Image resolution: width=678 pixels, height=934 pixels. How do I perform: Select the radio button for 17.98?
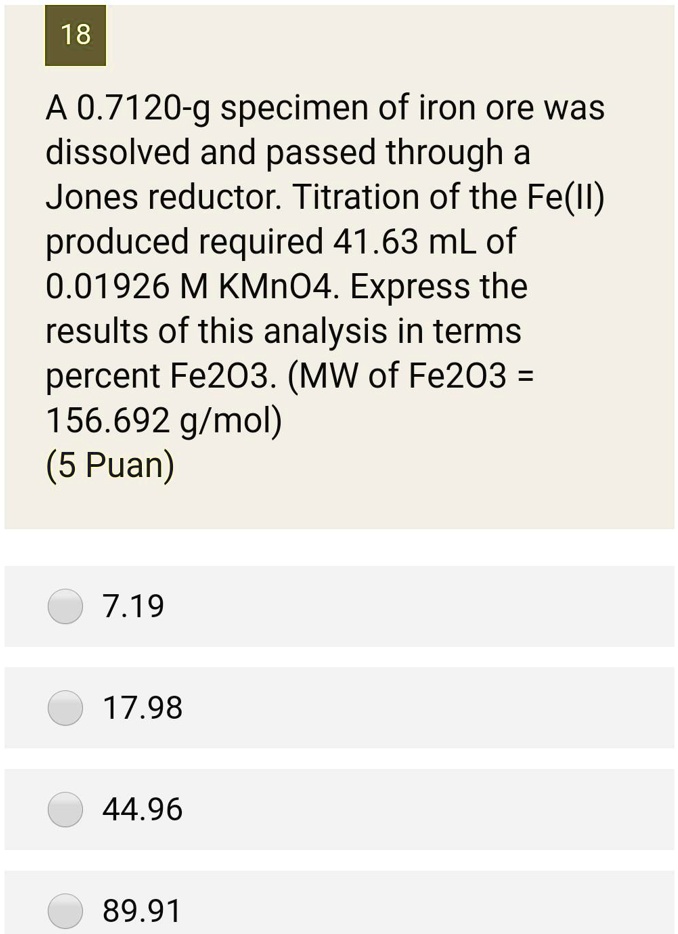tap(65, 708)
